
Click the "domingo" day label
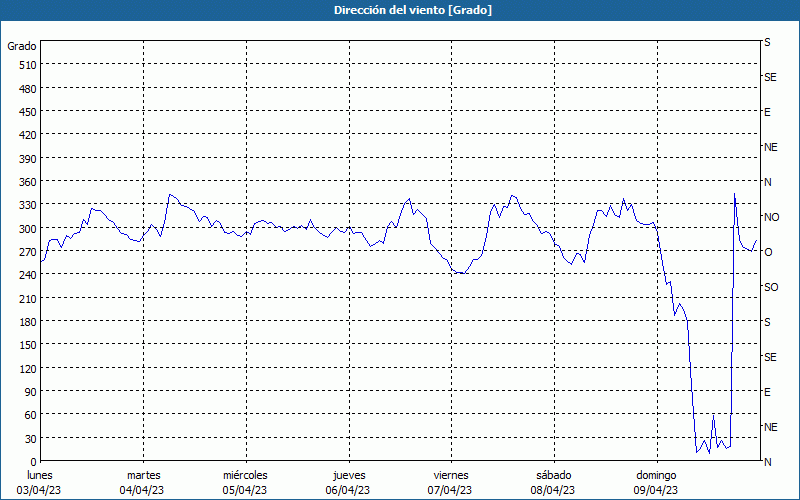(656, 475)
